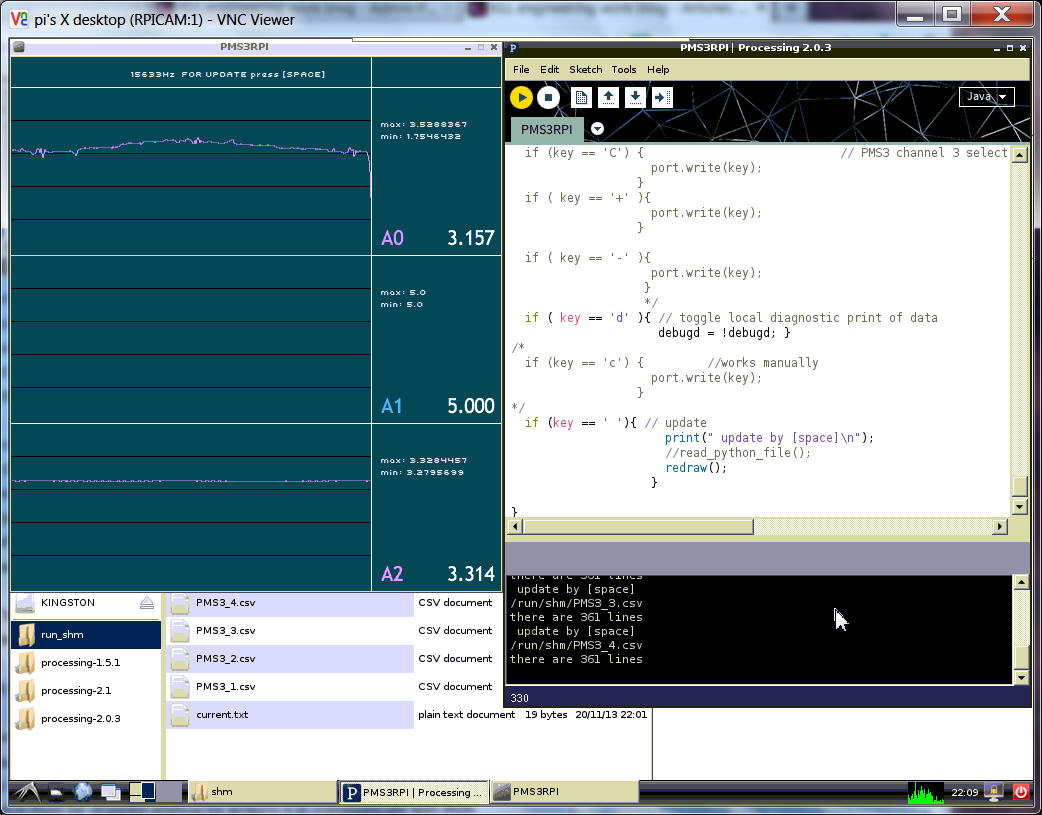Expand the tab options arrow beside PMS3RPI
The width and height of the screenshot is (1042, 815).
[597, 129]
